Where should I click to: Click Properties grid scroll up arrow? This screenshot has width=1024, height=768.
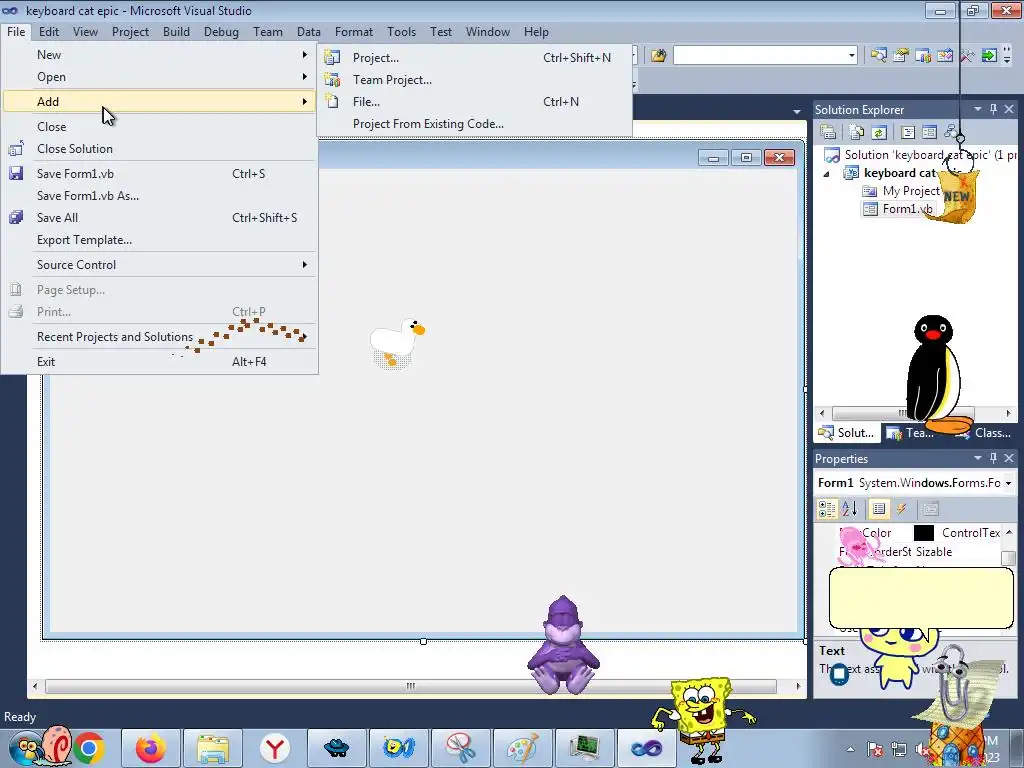click(x=1009, y=533)
